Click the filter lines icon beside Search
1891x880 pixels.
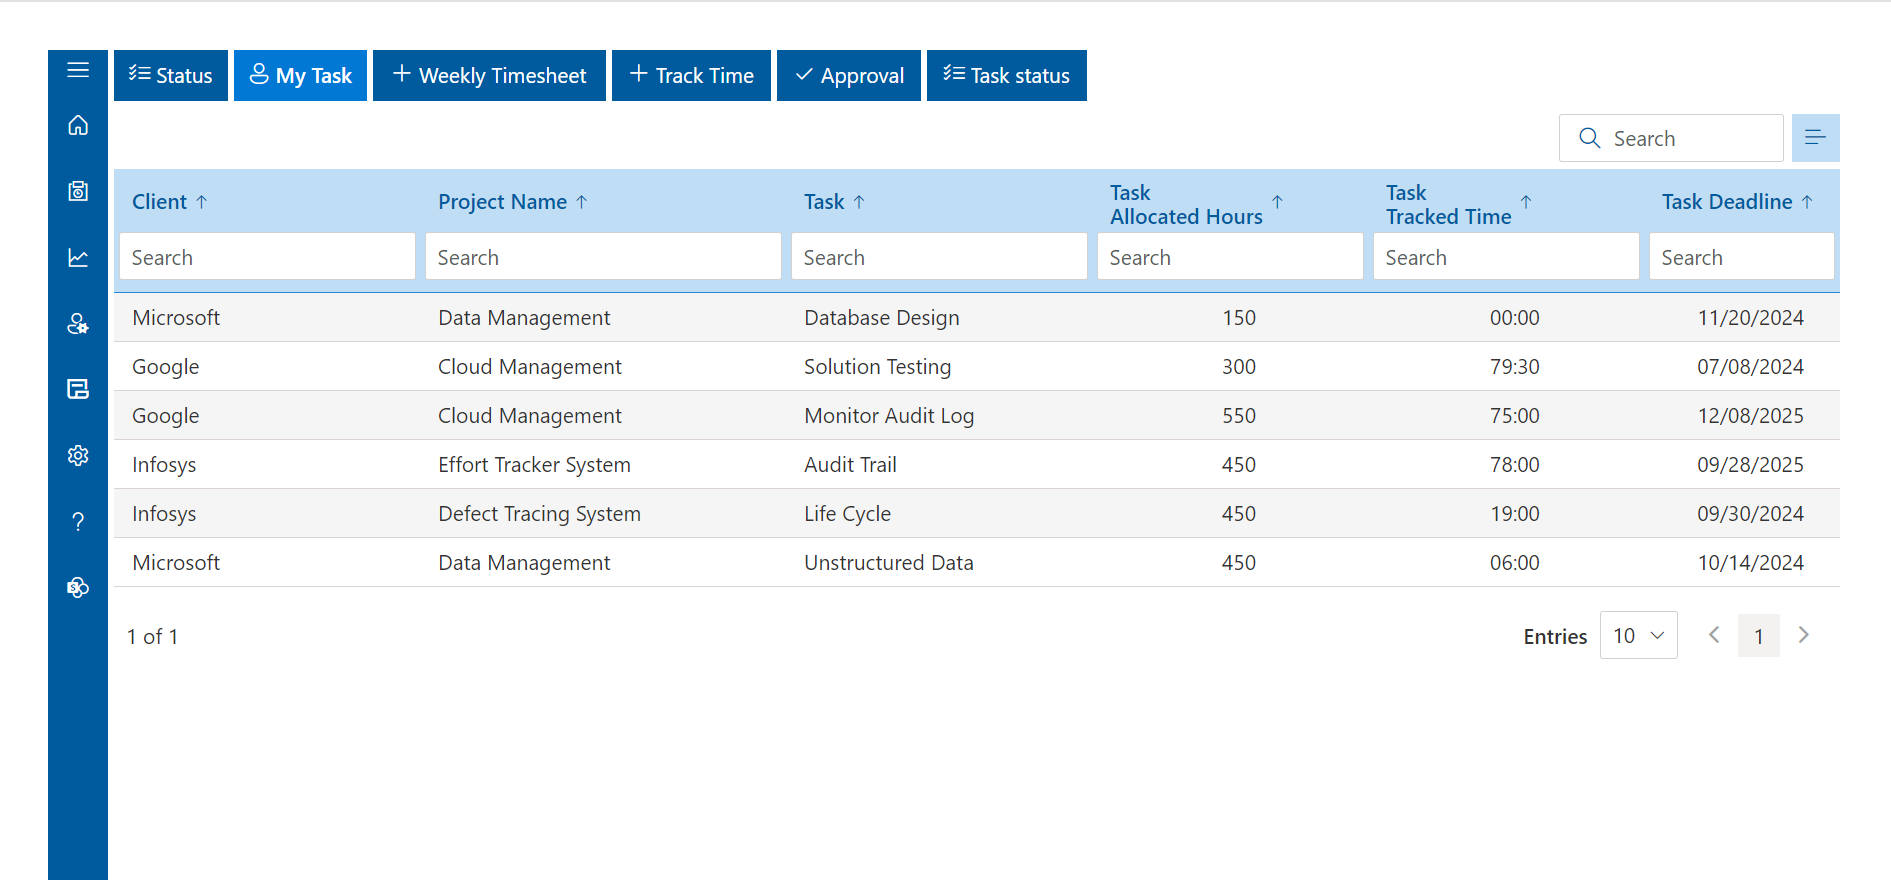click(1815, 138)
